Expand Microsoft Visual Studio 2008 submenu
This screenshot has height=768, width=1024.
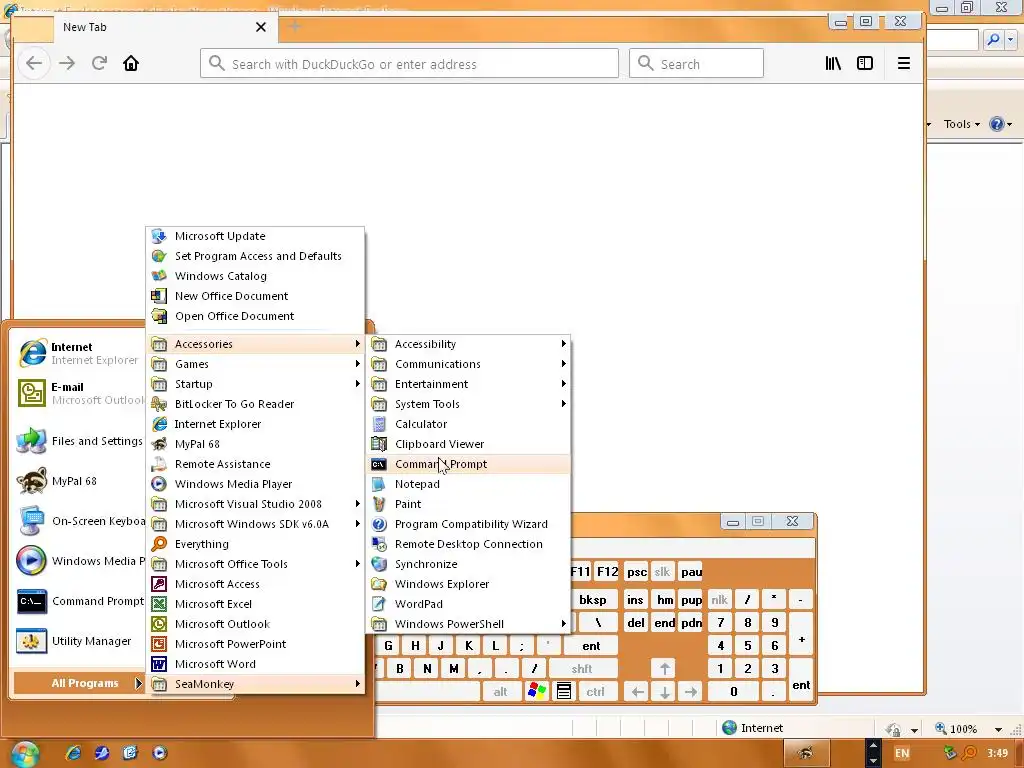click(x=255, y=504)
